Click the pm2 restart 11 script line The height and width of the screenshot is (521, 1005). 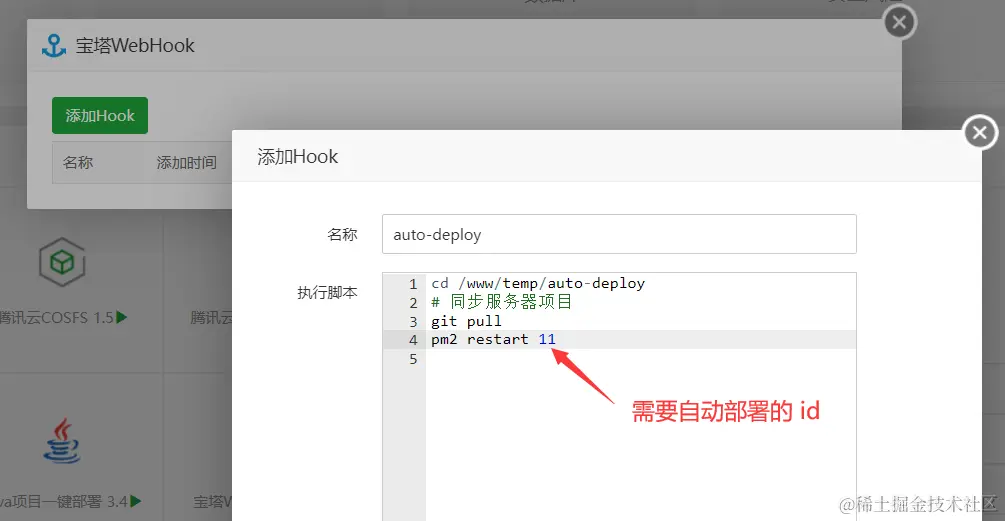point(493,339)
